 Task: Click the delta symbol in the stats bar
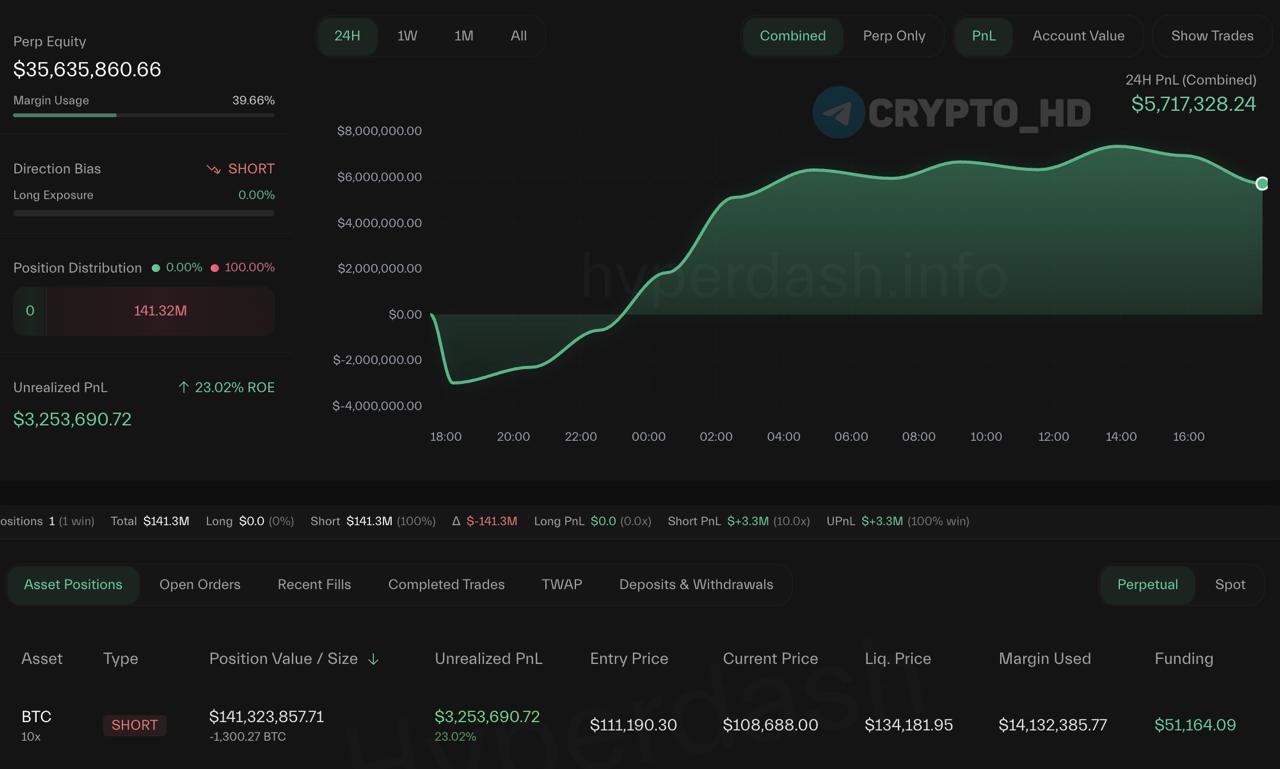tap(456, 521)
